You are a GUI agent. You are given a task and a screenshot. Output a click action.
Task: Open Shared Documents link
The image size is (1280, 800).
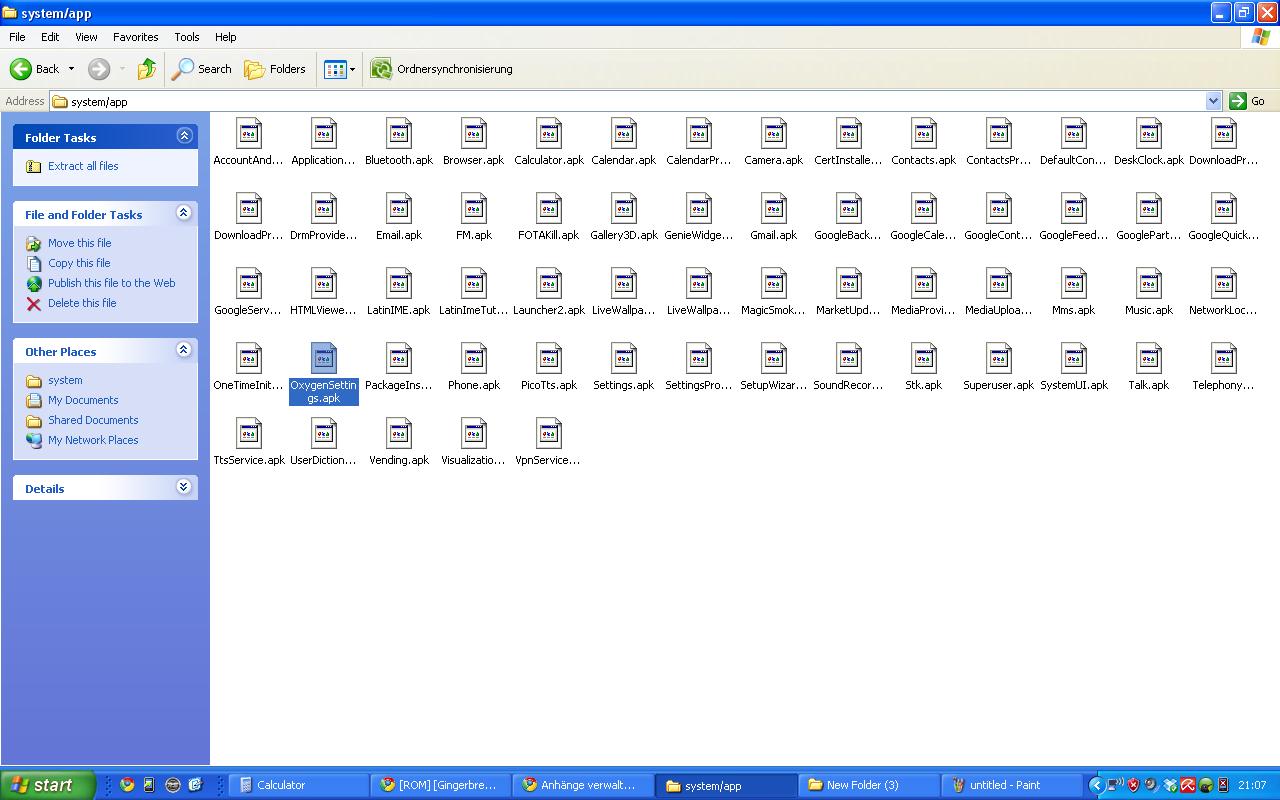[93, 420]
